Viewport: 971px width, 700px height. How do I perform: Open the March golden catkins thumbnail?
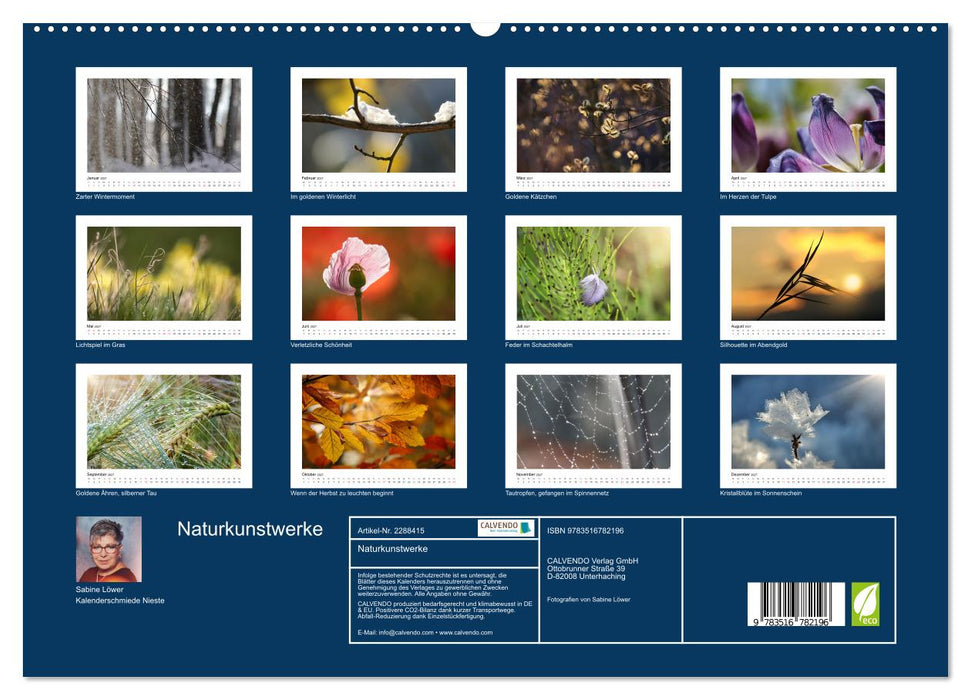pos(593,129)
